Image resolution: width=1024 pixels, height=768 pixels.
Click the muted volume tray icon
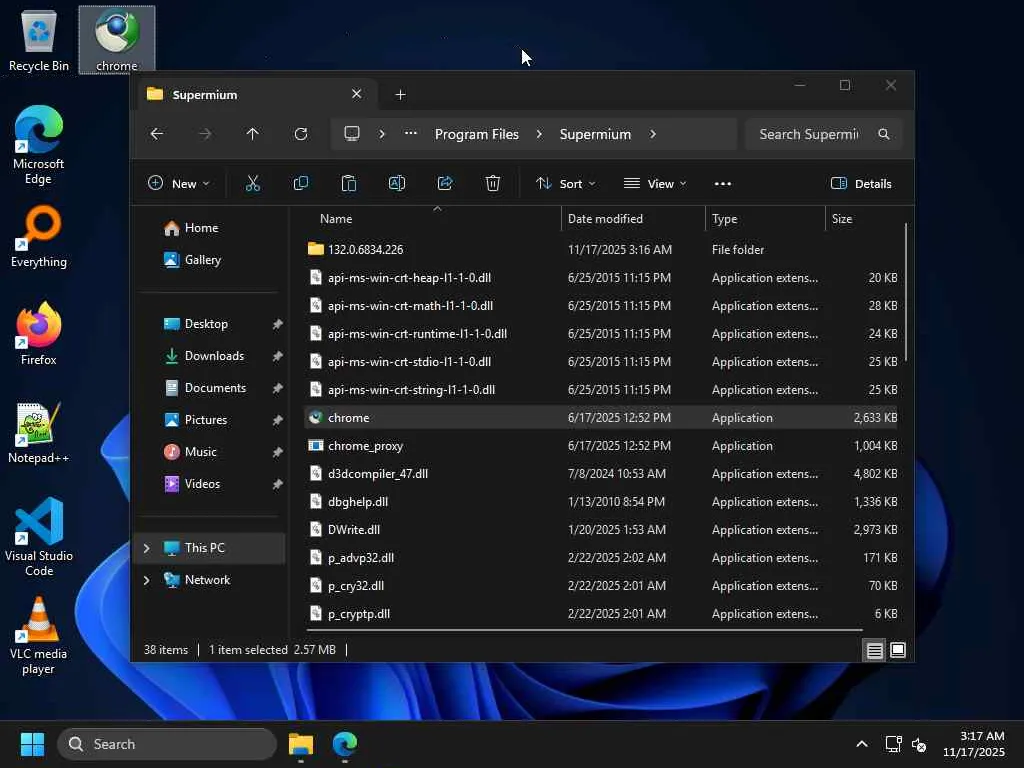click(919, 744)
